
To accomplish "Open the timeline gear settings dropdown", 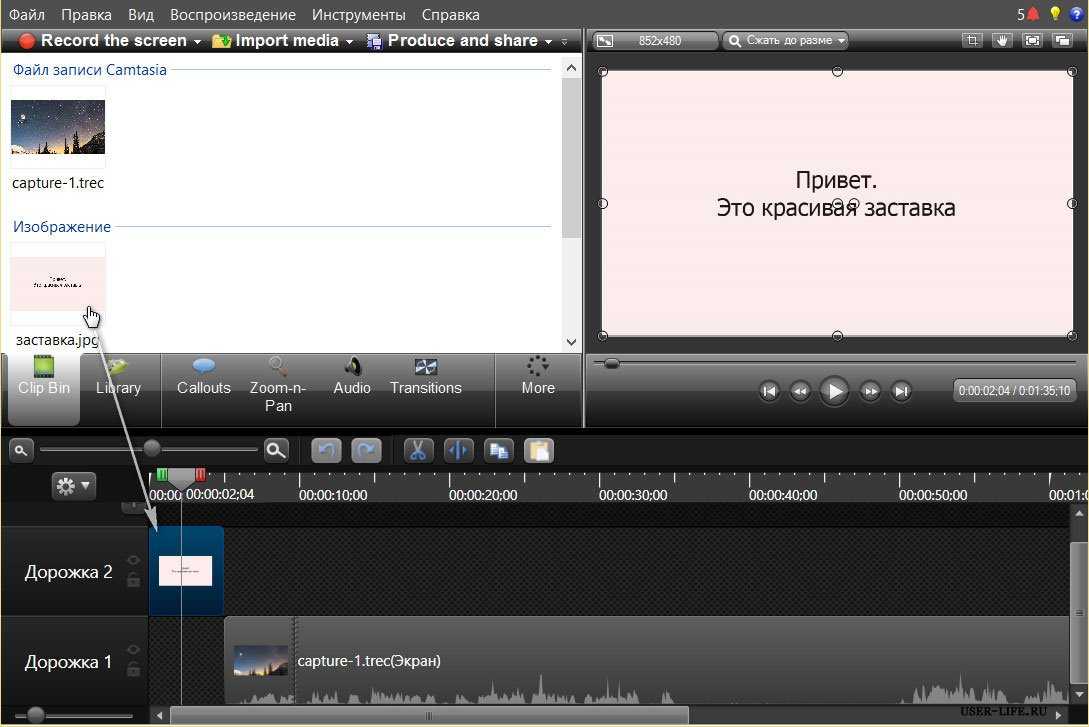I will click(74, 486).
